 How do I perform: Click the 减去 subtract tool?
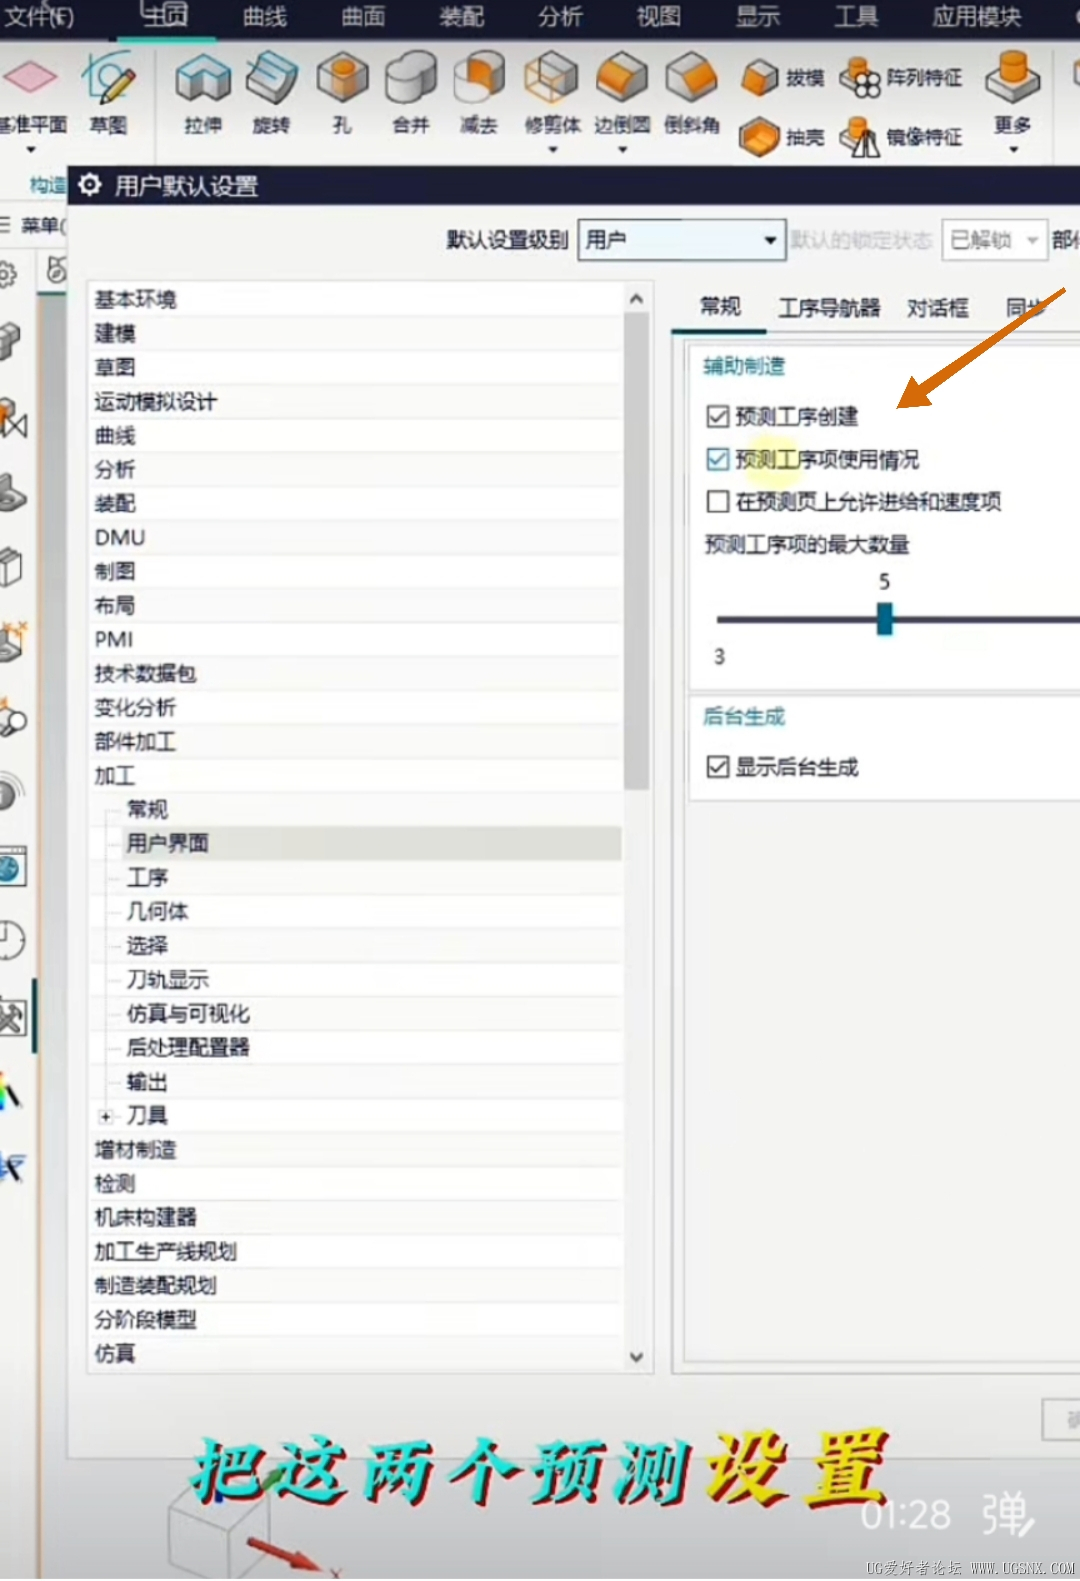click(x=479, y=93)
